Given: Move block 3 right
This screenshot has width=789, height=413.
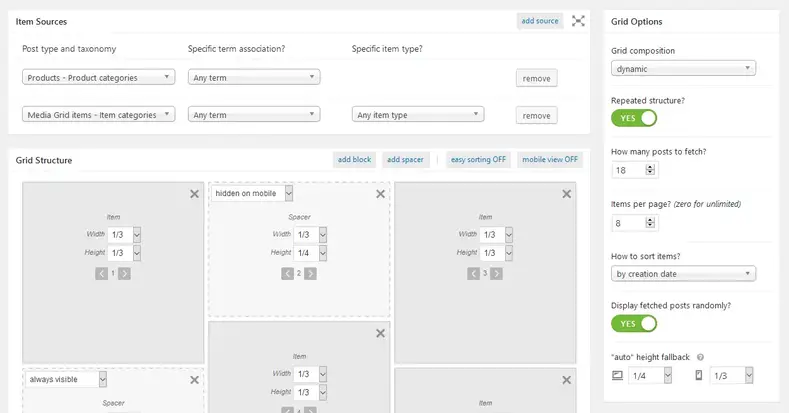Looking at the screenshot, I should (497, 274).
